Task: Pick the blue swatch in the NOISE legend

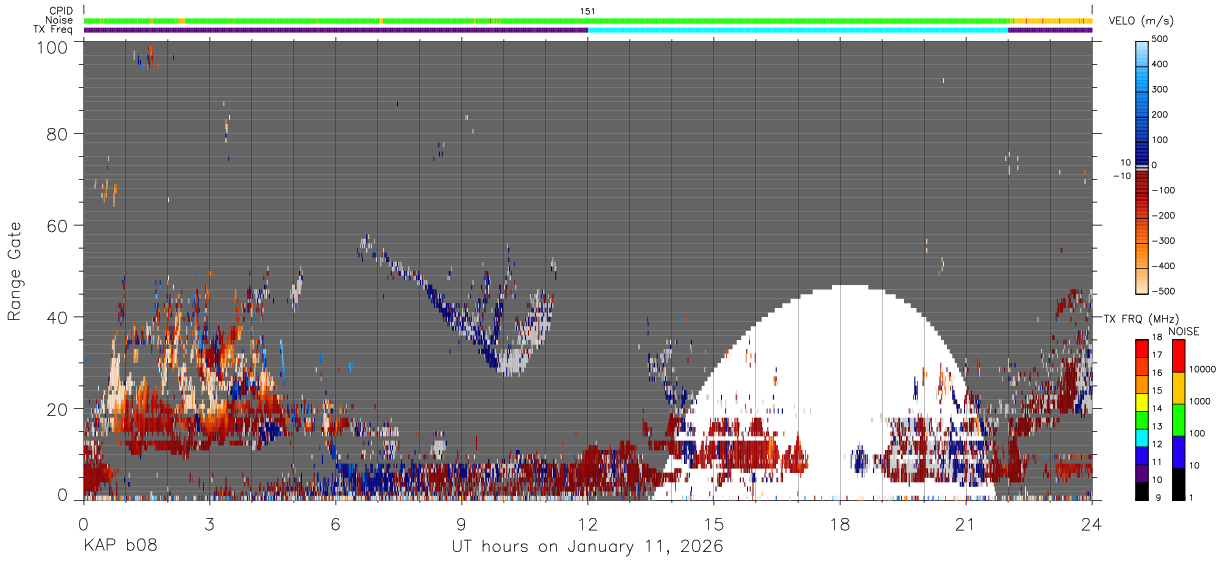Action: point(1177,452)
